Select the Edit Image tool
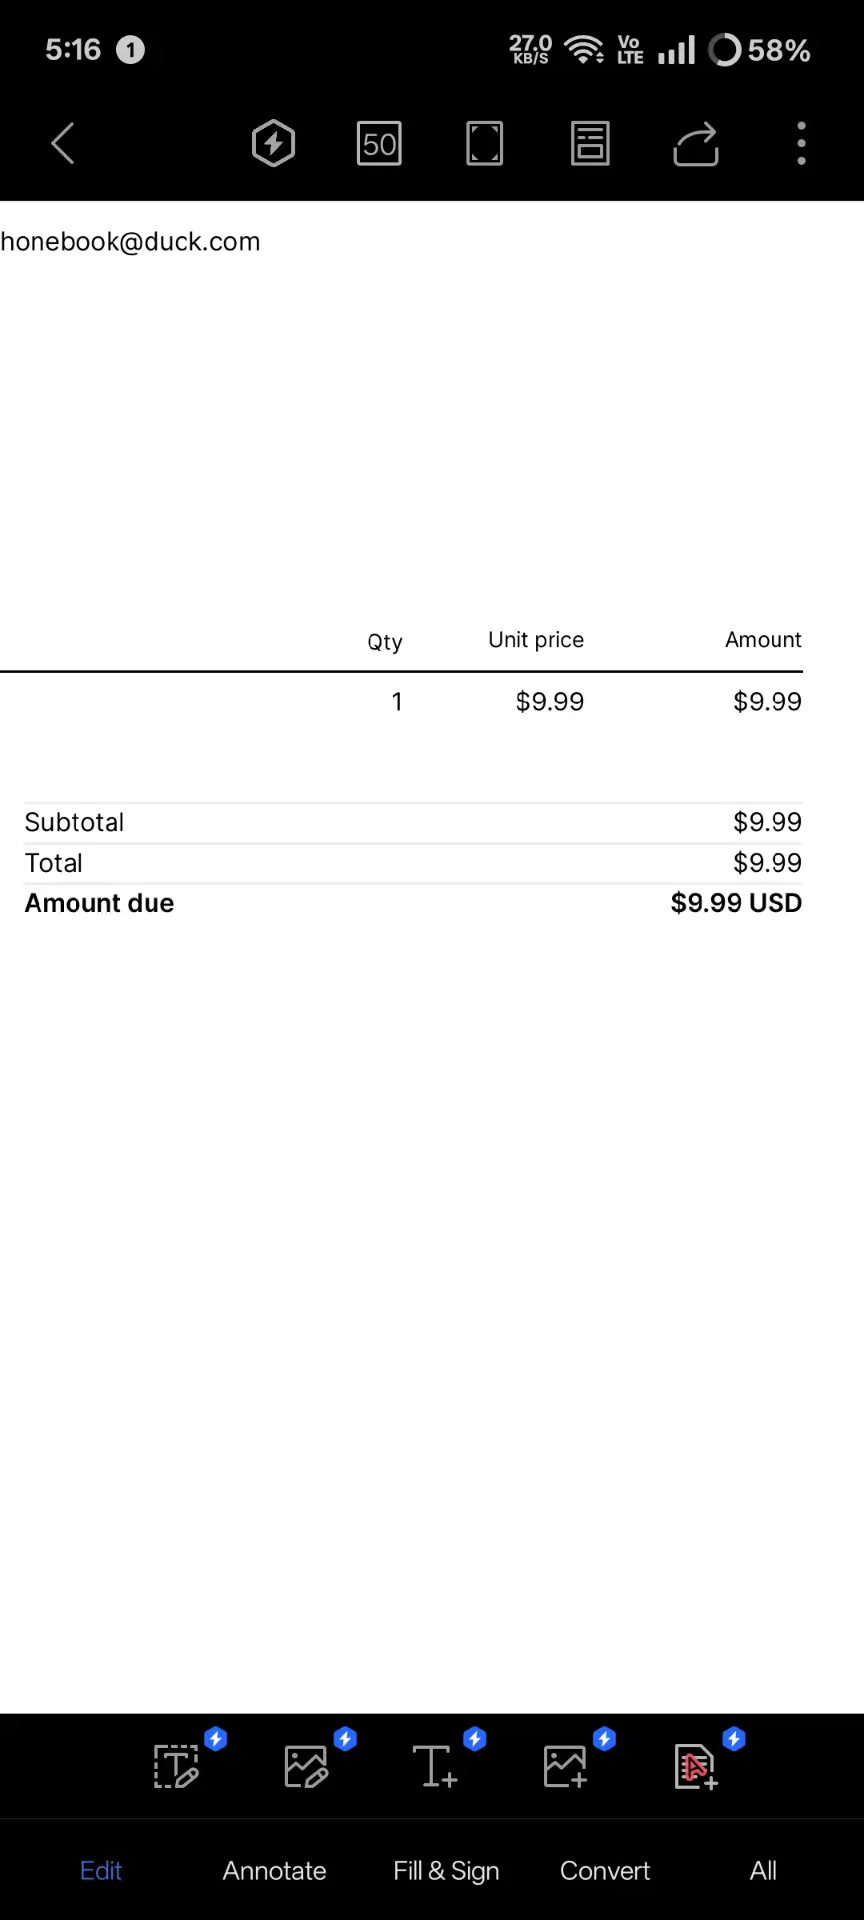This screenshot has height=1920, width=864. [306, 1766]
